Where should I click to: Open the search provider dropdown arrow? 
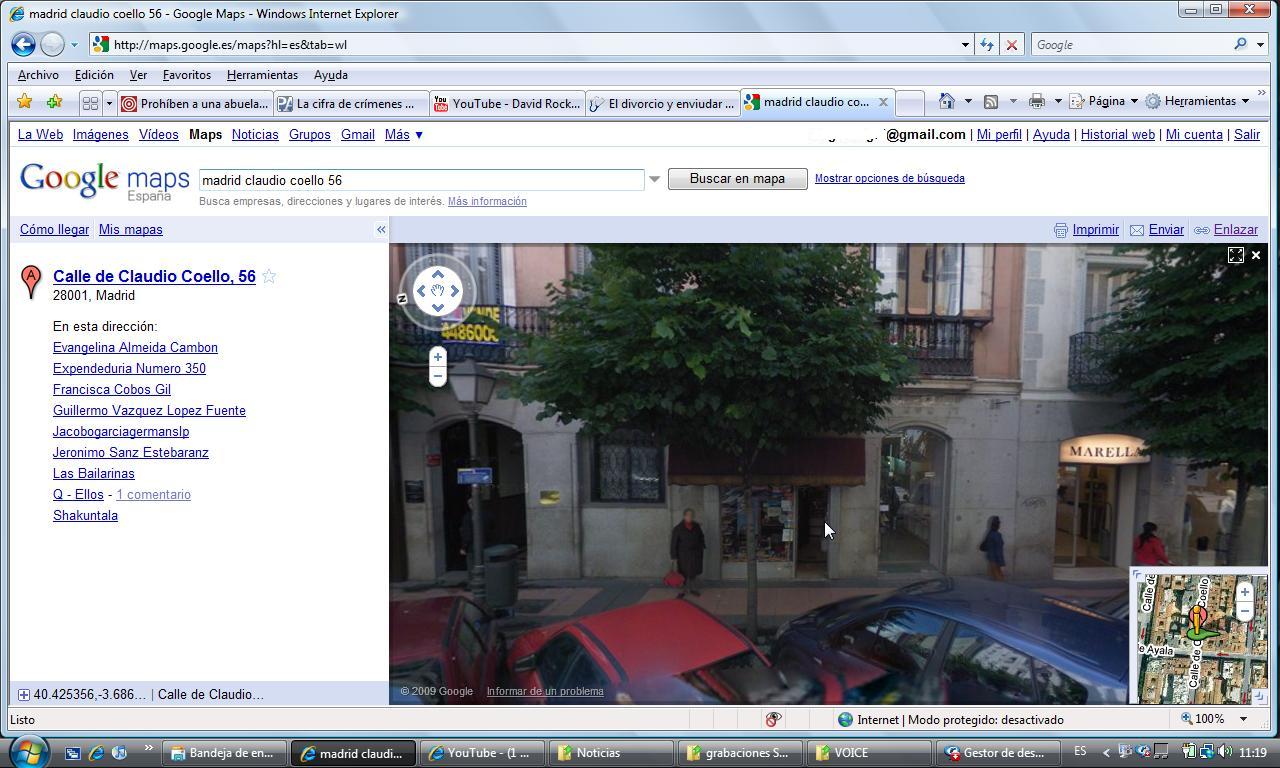[x=1259, y=44]
